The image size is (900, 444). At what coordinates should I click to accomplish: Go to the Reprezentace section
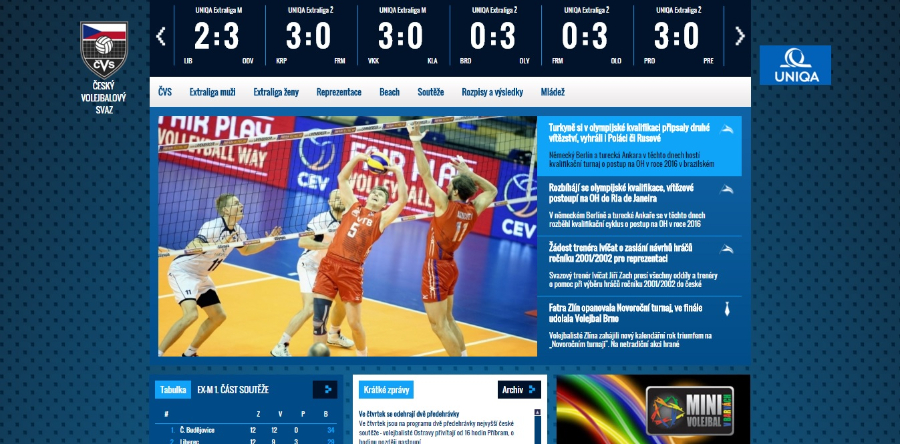(339, 92)
